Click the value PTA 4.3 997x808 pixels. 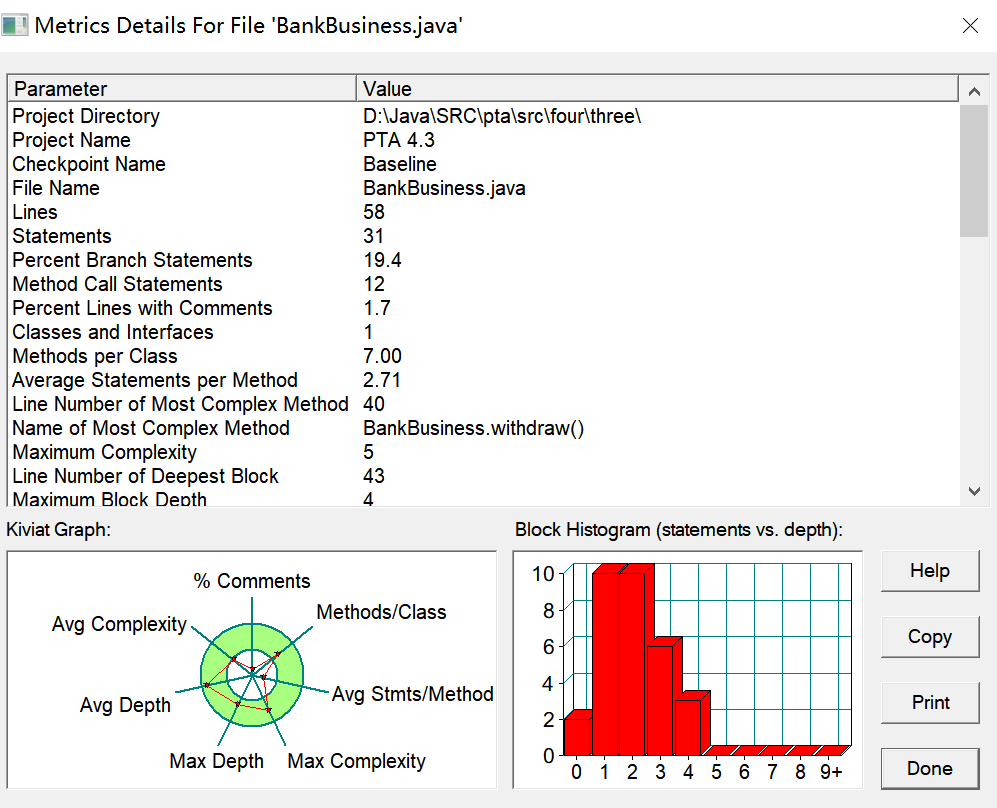point(399,140)
